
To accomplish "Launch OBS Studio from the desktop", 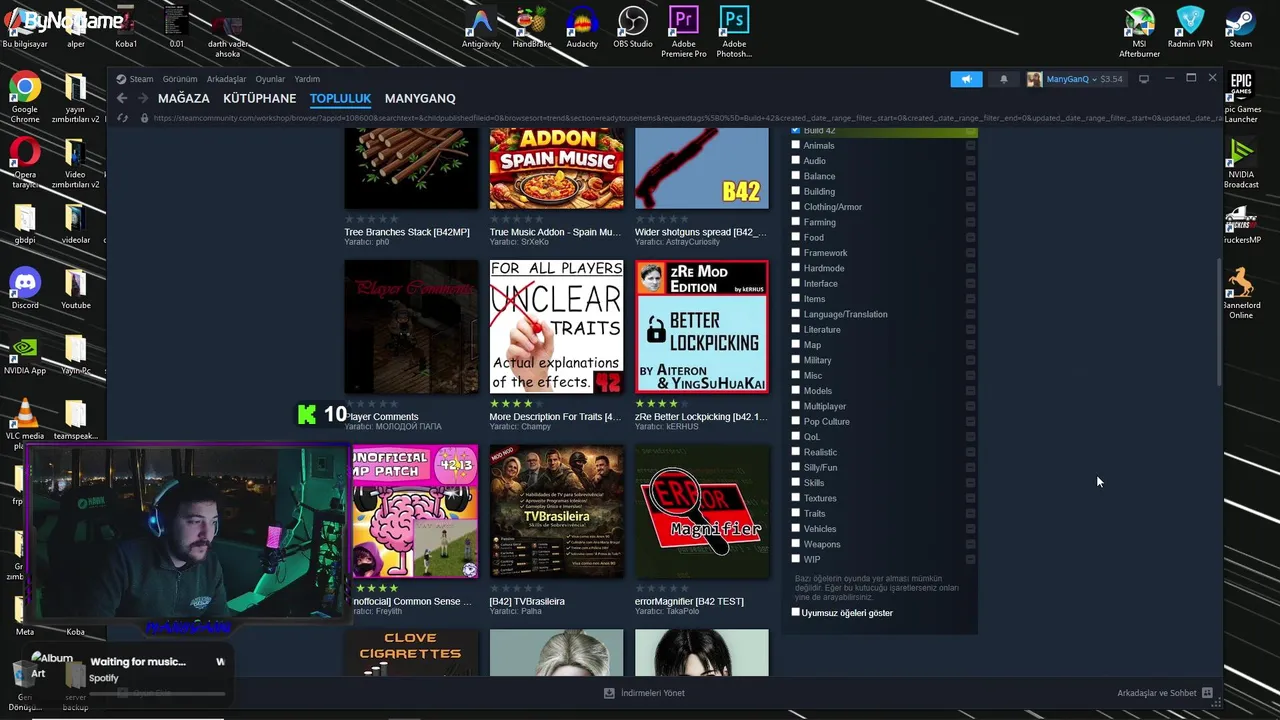I will 633,28.
